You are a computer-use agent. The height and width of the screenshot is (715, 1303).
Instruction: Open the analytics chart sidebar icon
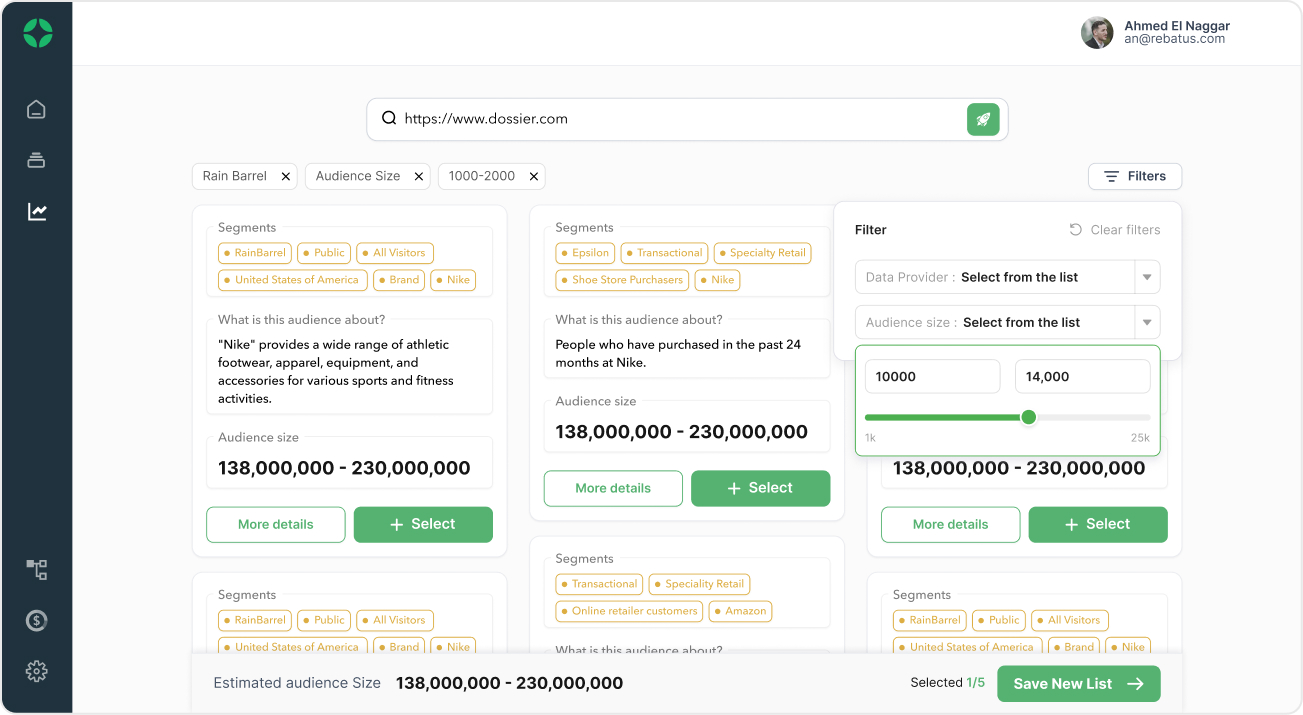pyautogui.click(x=37, y=211)
